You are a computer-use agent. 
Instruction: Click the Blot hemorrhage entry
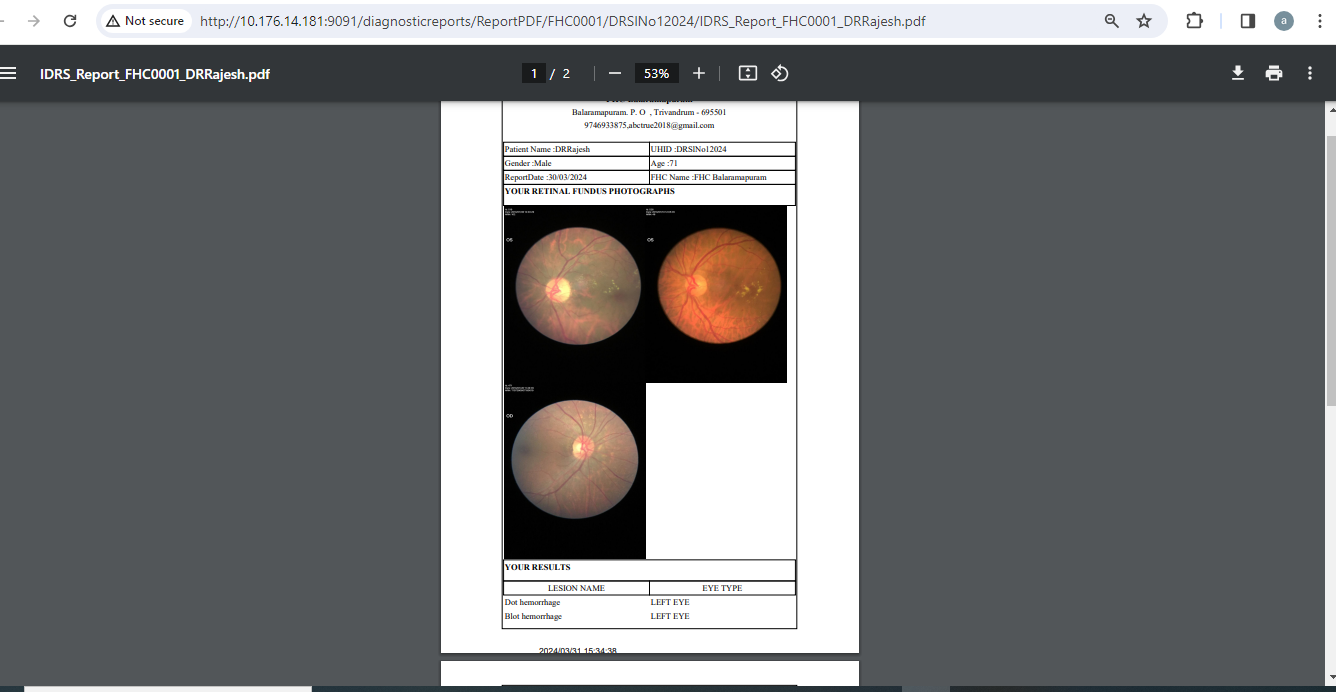pos(533,617)
